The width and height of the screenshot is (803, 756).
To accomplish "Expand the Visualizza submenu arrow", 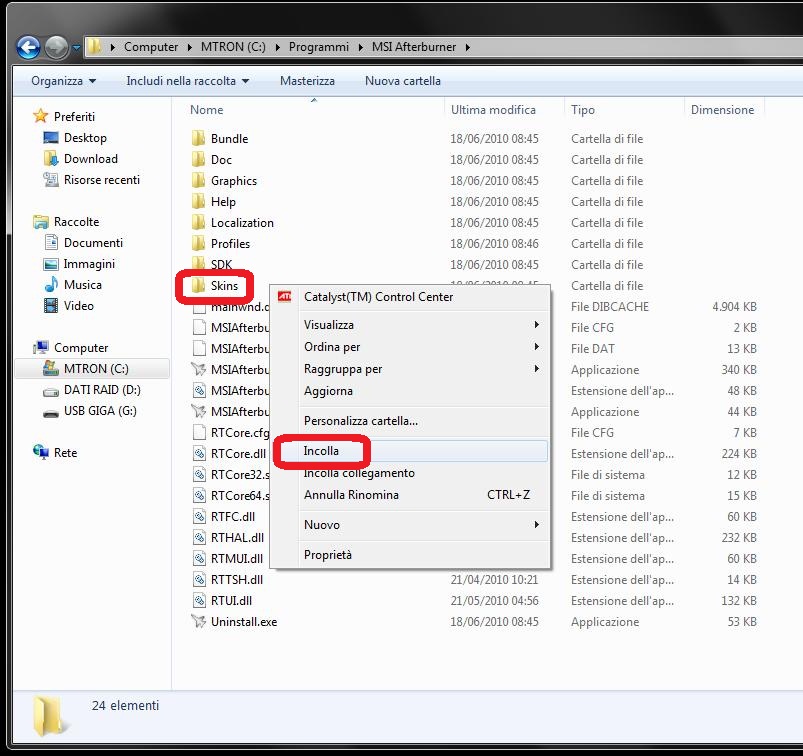I will tap(536, 325).
